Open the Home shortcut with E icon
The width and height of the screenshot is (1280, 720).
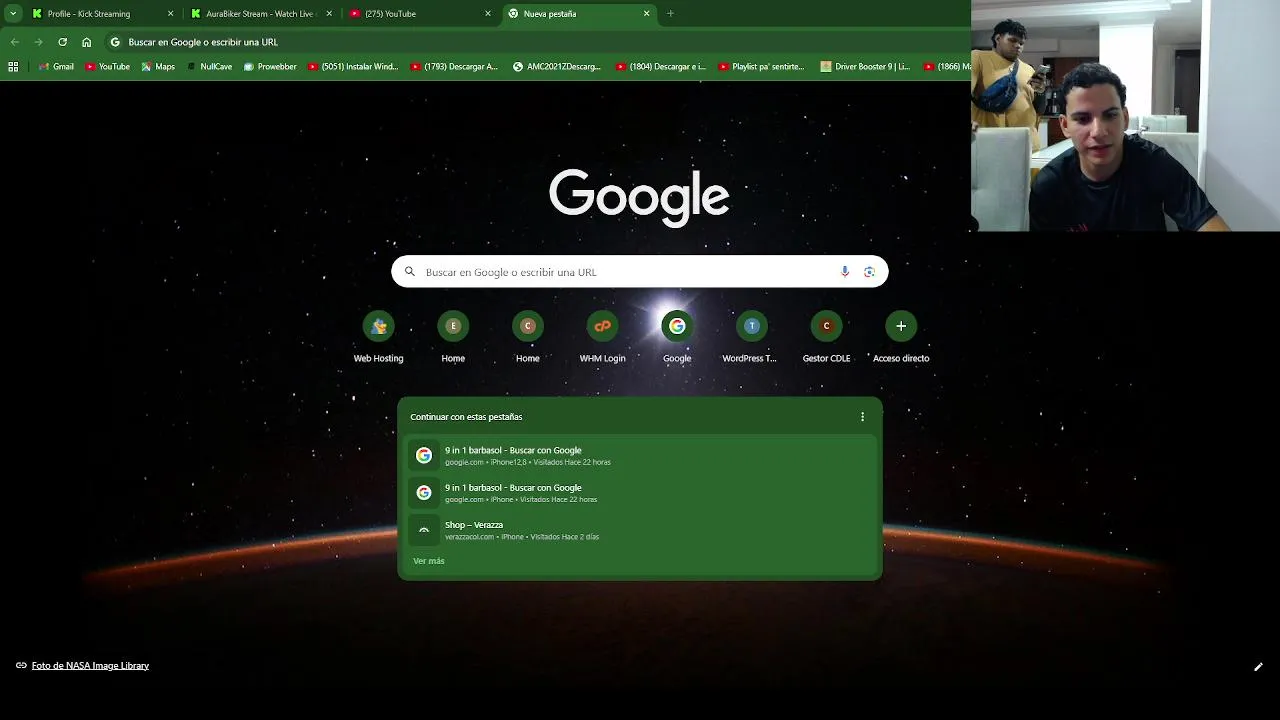click(x=453, y=337)
